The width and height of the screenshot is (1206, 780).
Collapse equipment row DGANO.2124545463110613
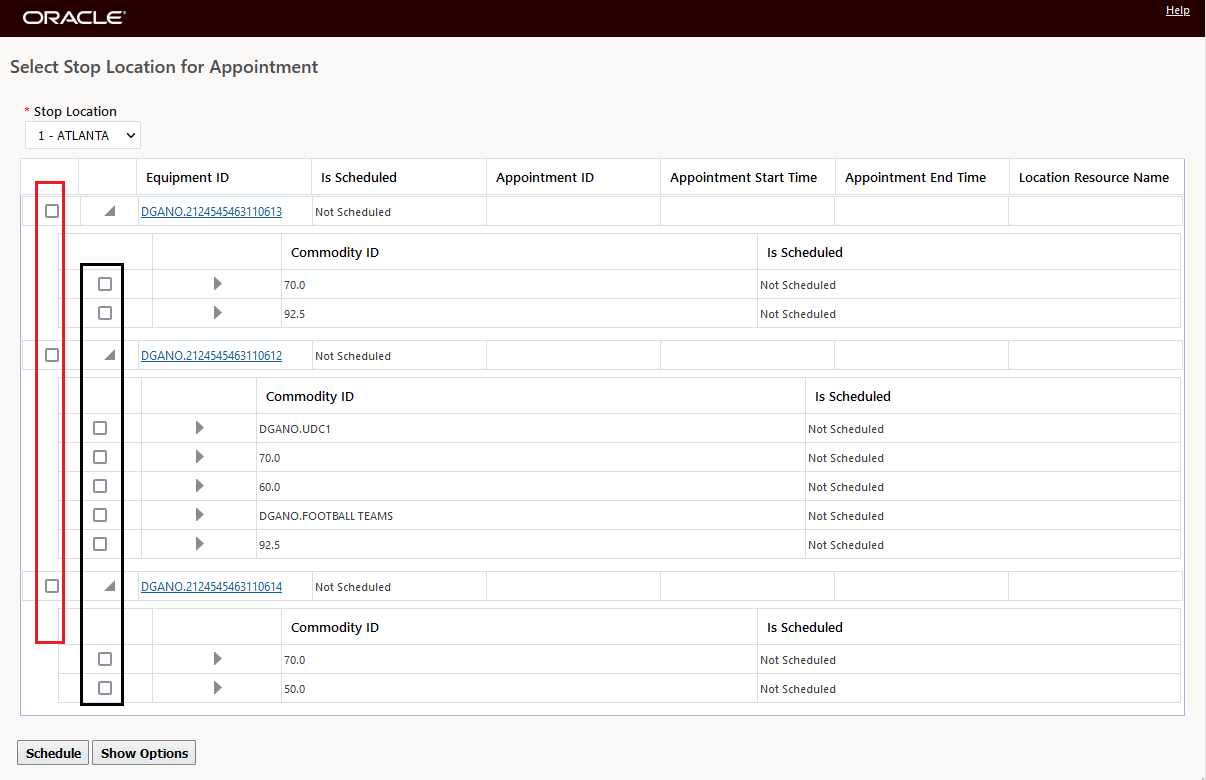110,211
